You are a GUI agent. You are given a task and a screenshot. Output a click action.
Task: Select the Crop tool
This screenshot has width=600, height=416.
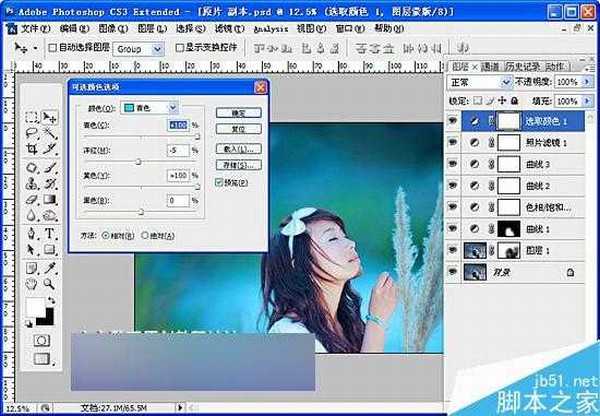pyautogui.click(x=32, y=148)
